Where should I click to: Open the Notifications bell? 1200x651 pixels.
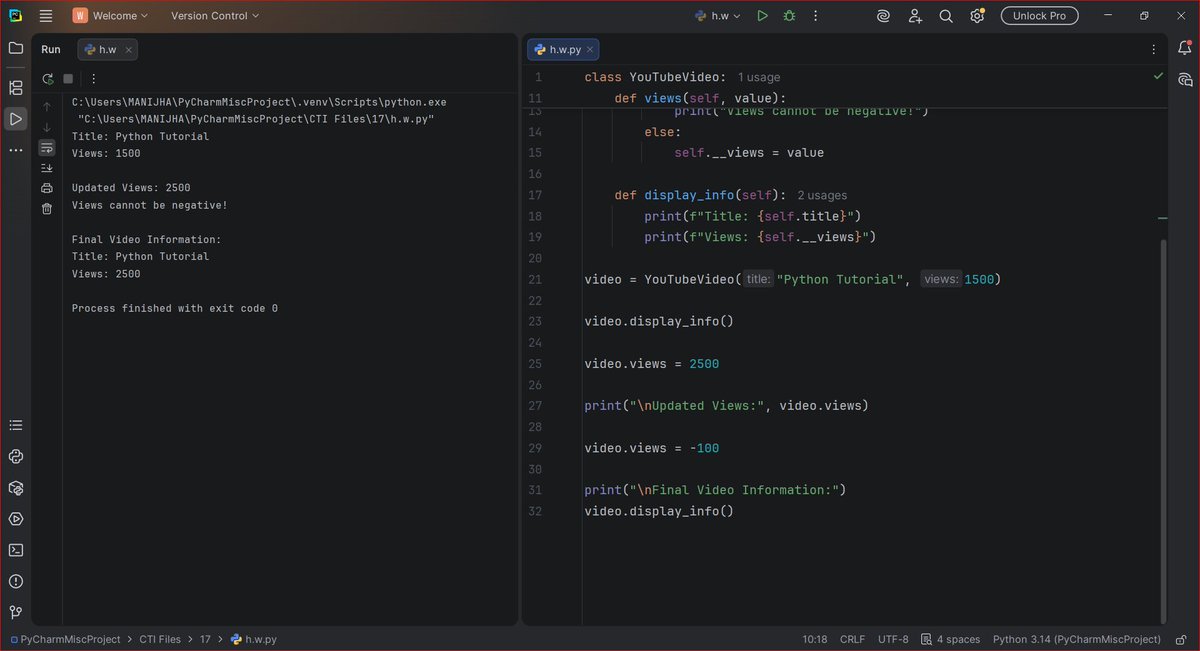click(x=1185, y=48)
